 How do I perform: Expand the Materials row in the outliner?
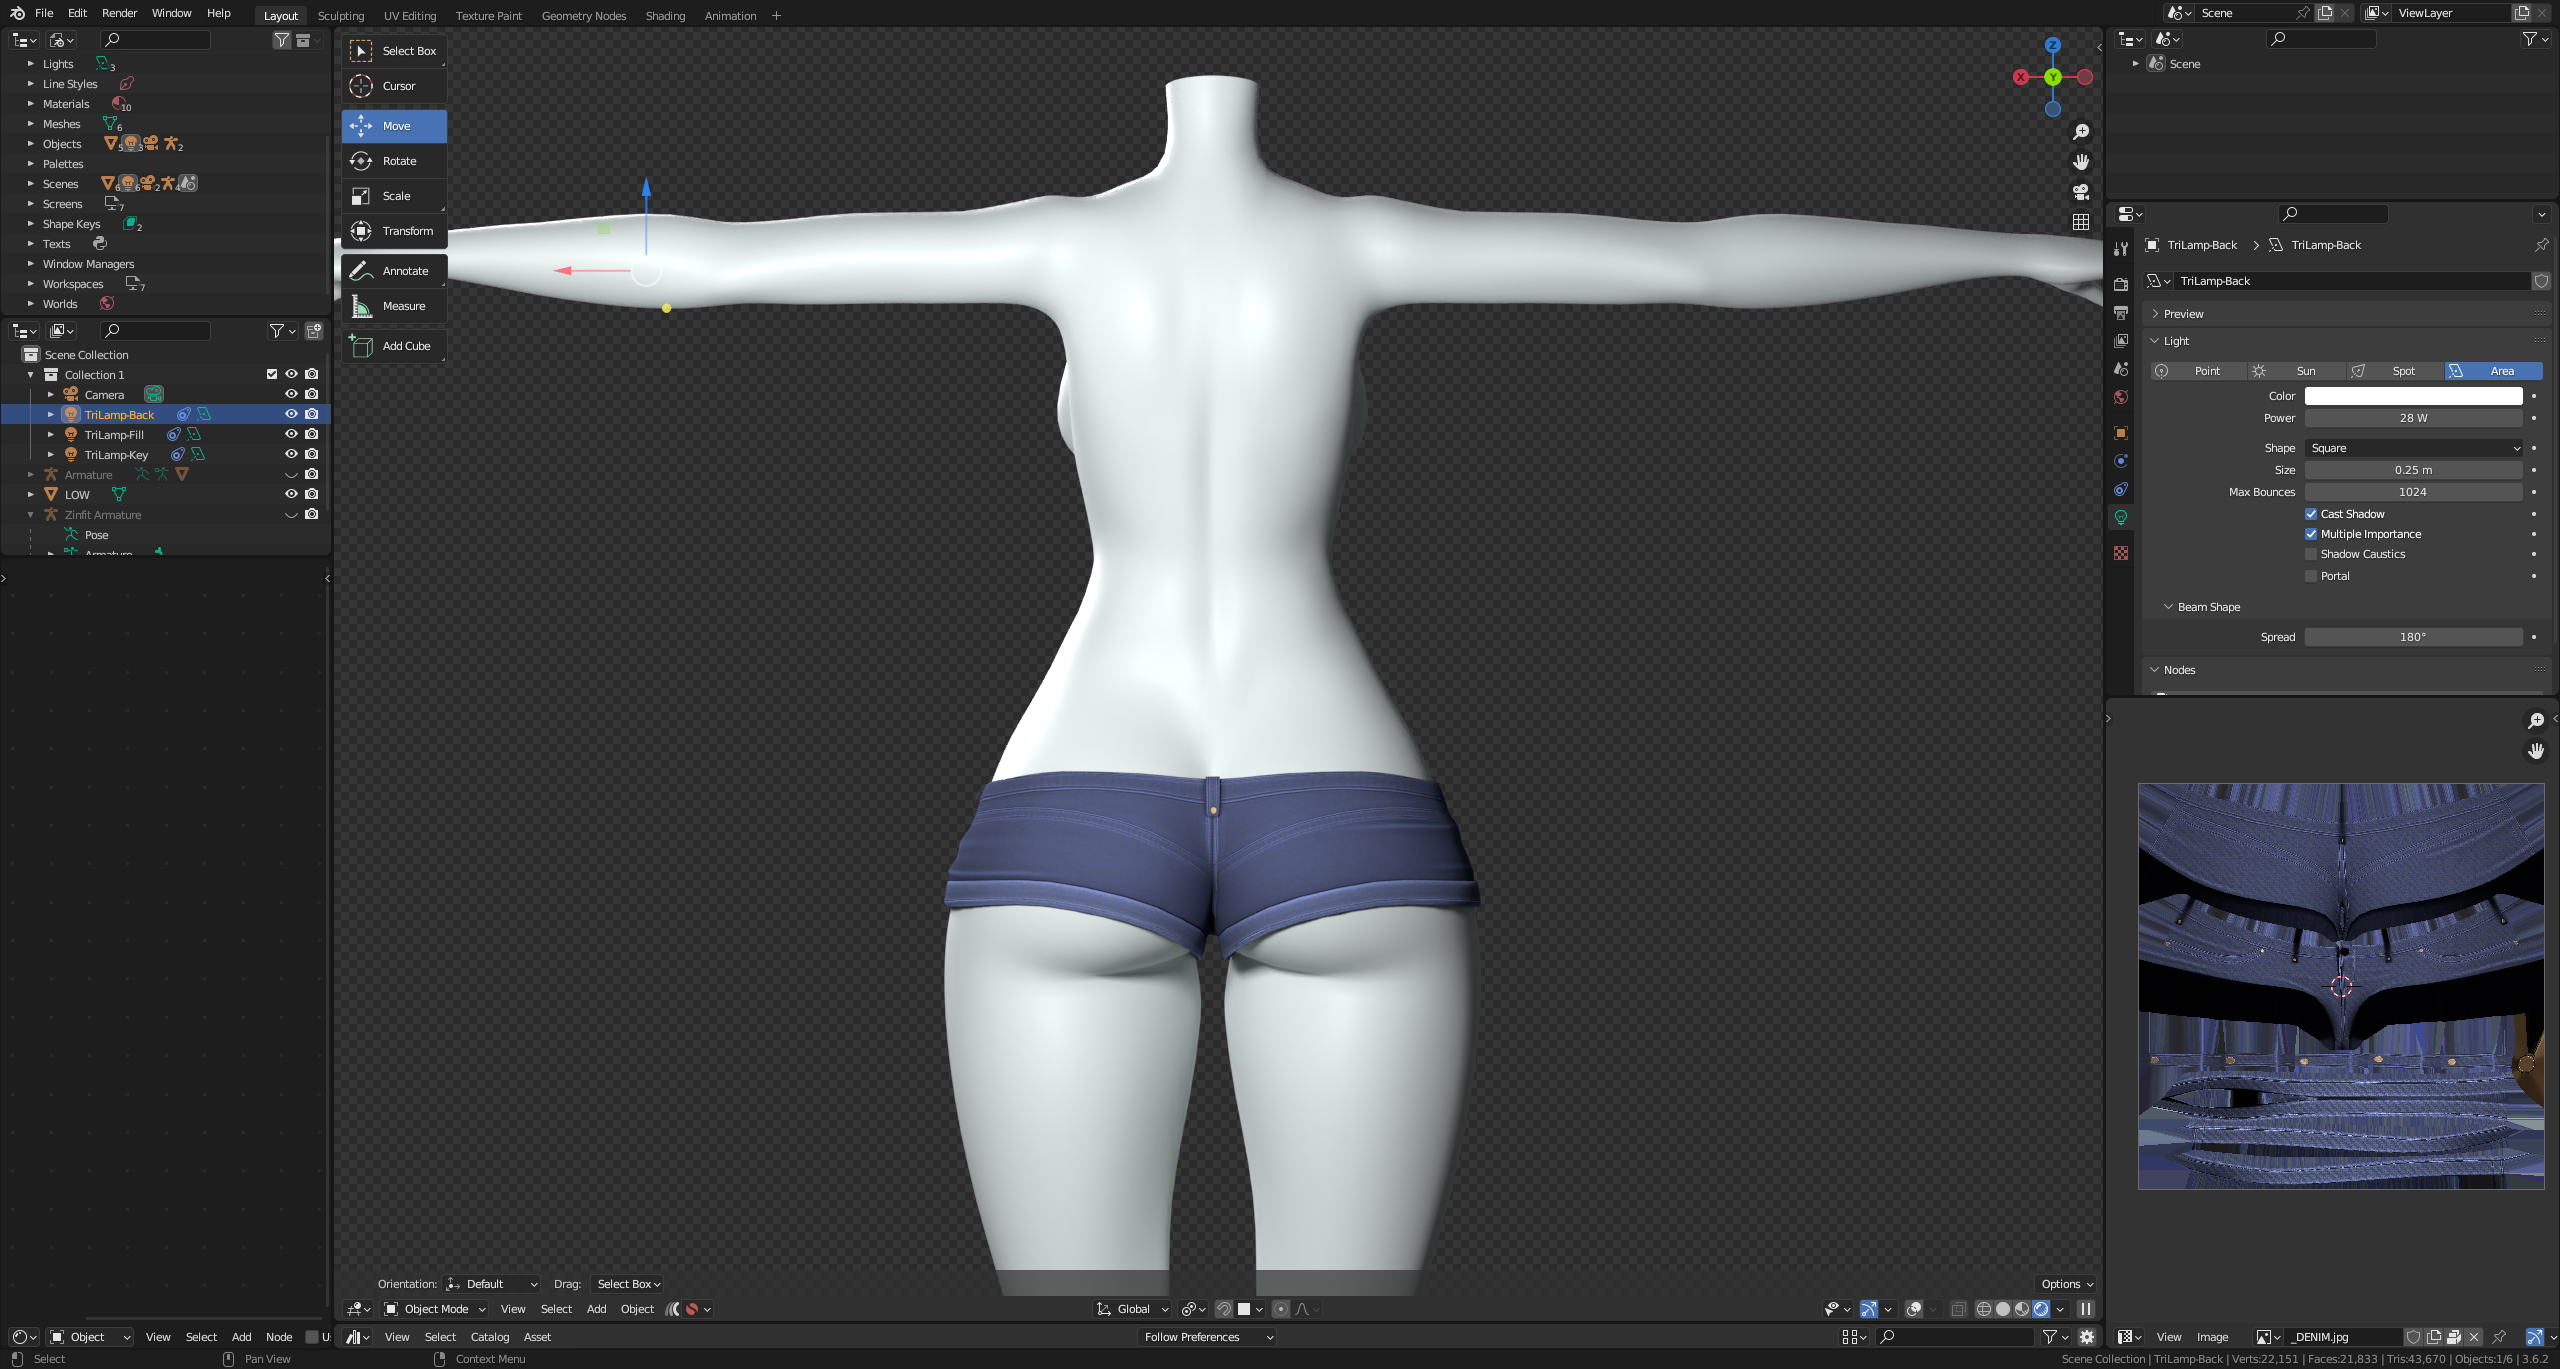31,104
